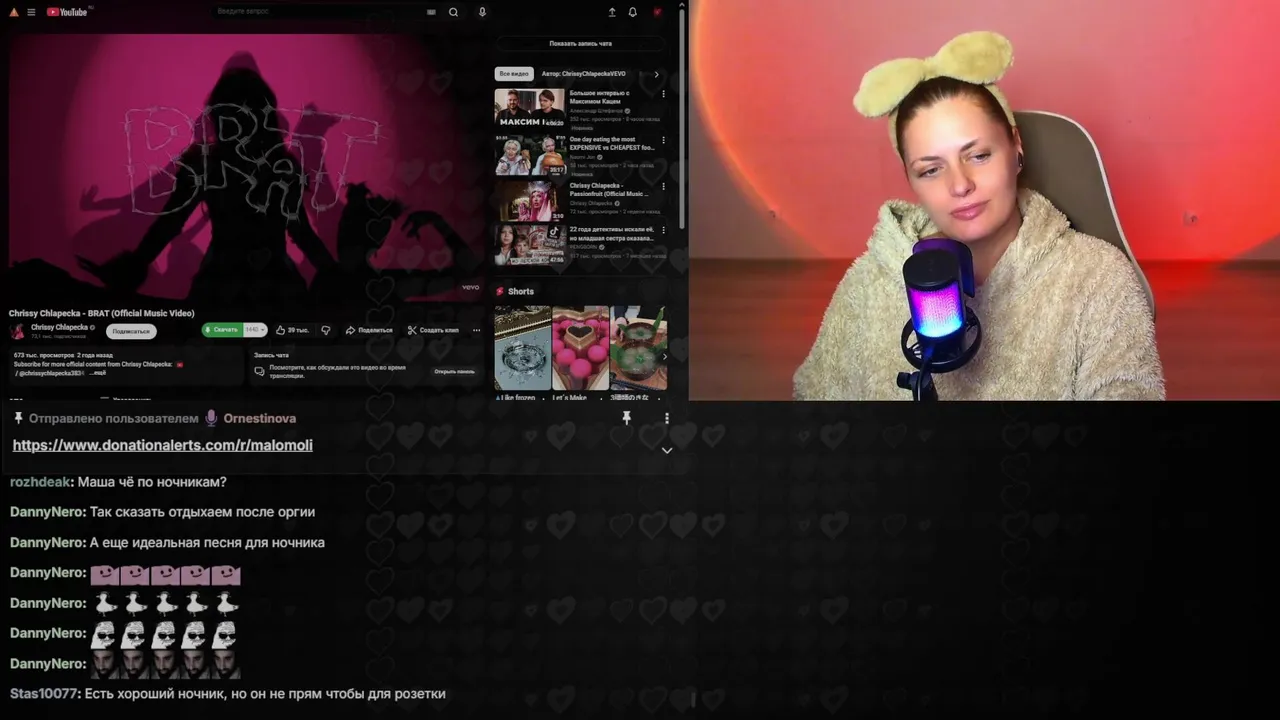Open 'One day eating the most EXPENSIVE' thumbnail

coord(529,155)
